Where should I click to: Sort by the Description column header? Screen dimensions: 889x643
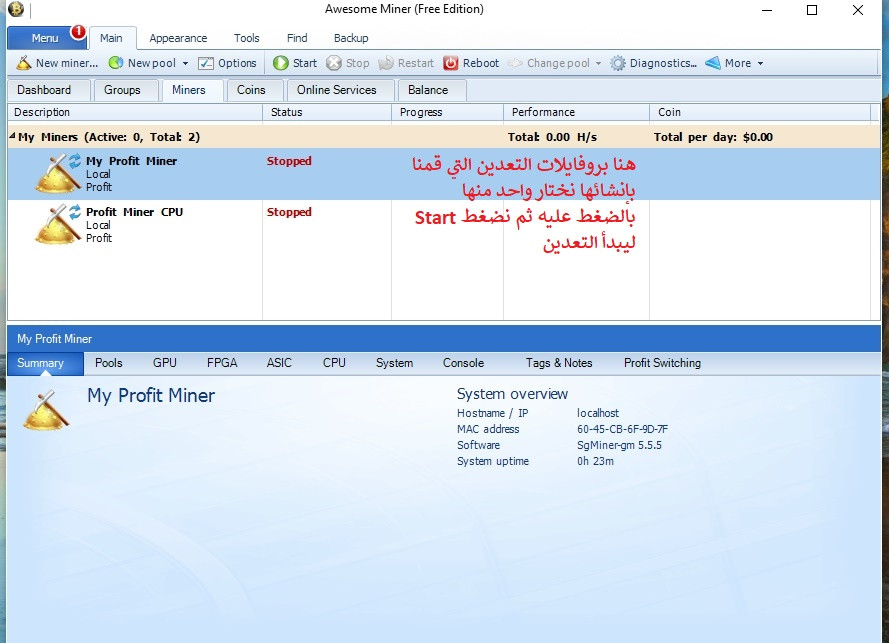pyautogui.click(x=135, y=112)
